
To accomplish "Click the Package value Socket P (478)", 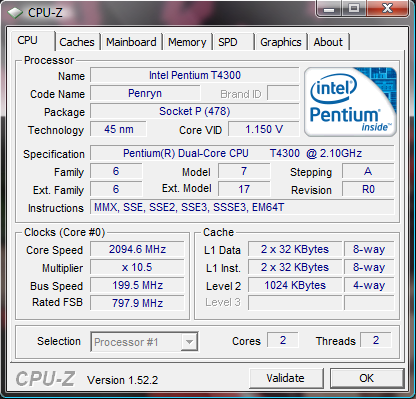I will 195,111.
